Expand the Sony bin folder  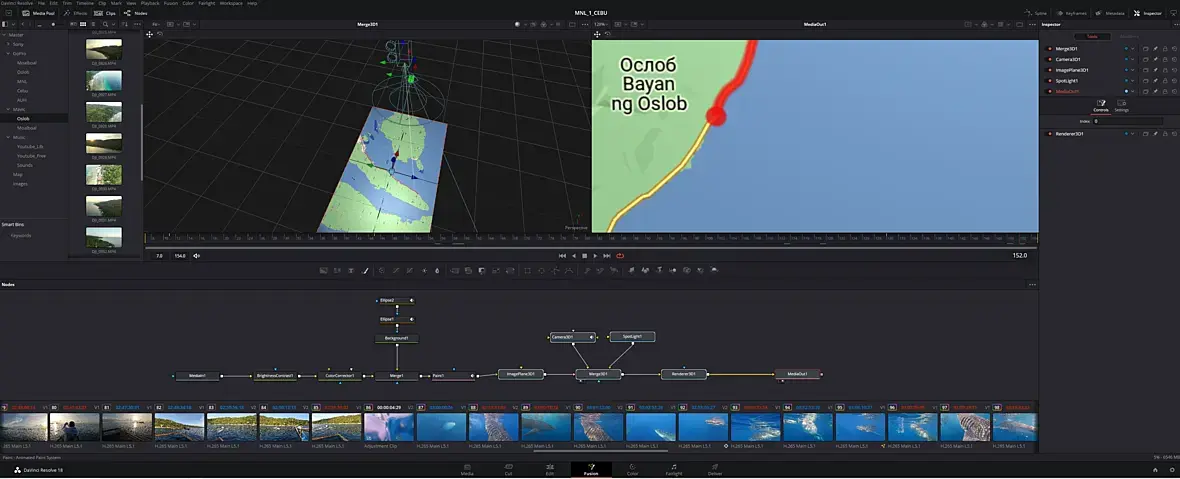[x=8, y=44]
